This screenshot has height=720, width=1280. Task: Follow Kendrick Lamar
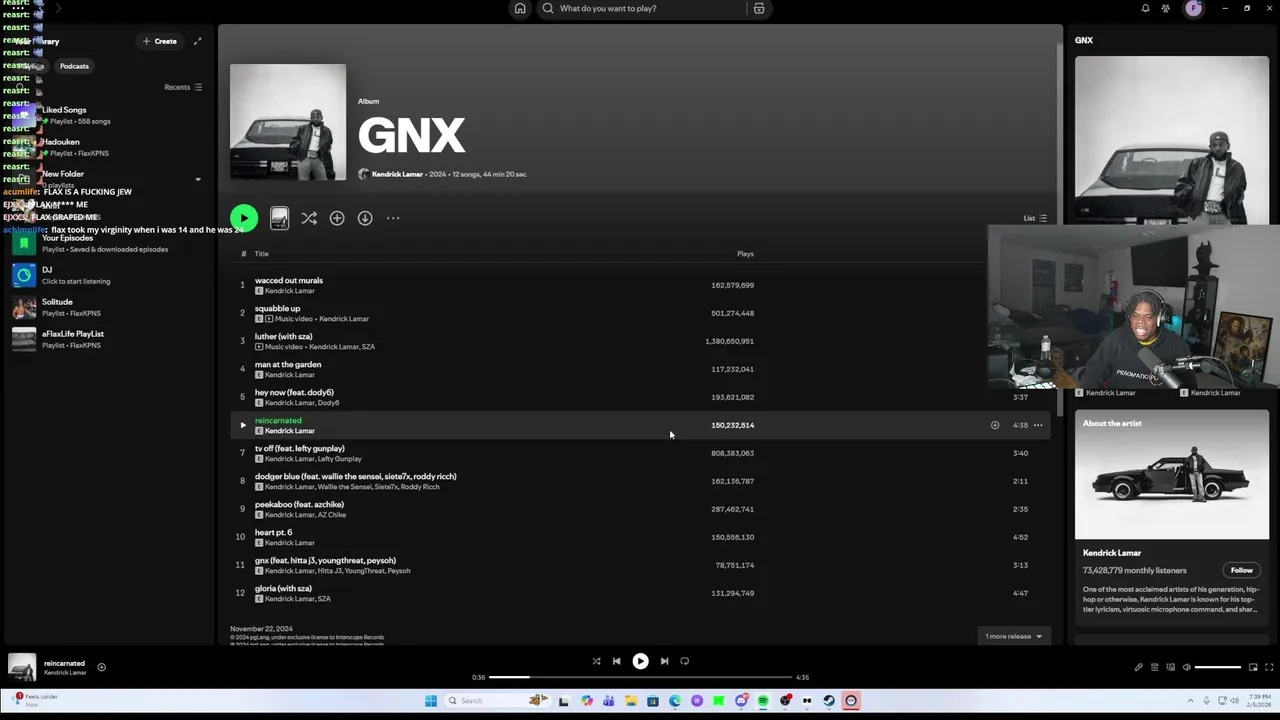1241,570
